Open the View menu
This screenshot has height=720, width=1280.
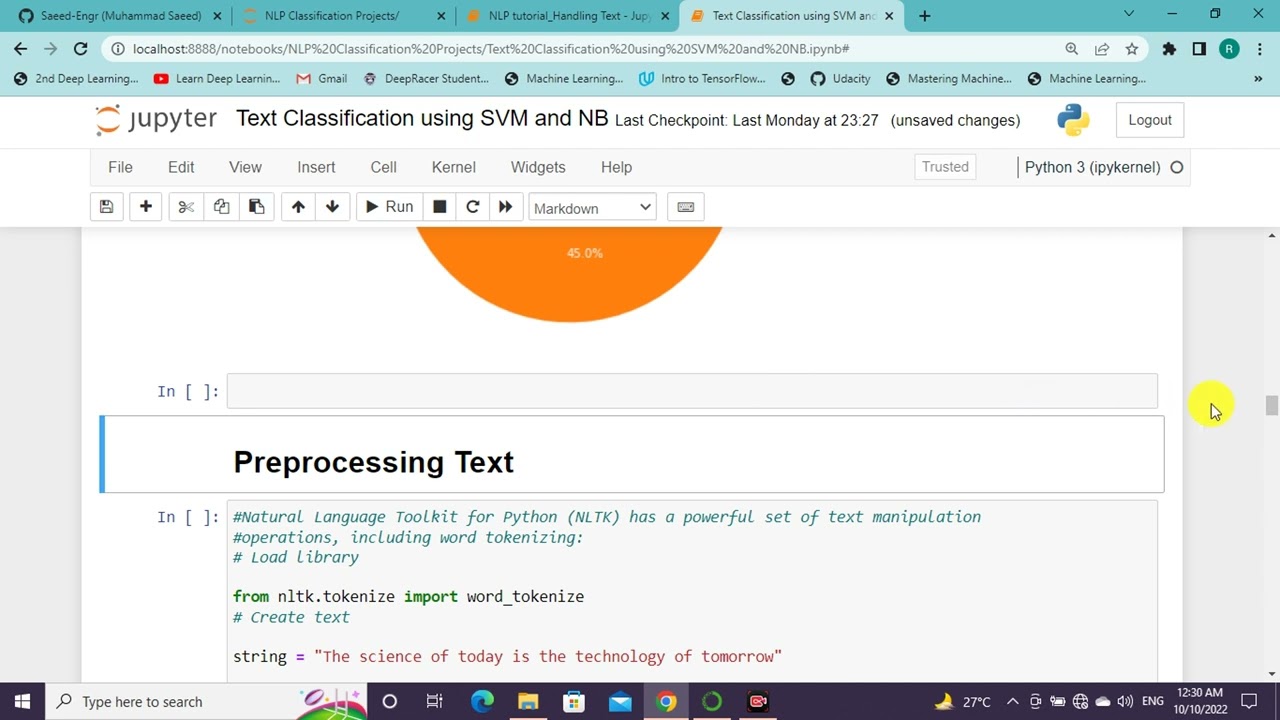coord(245,167)
